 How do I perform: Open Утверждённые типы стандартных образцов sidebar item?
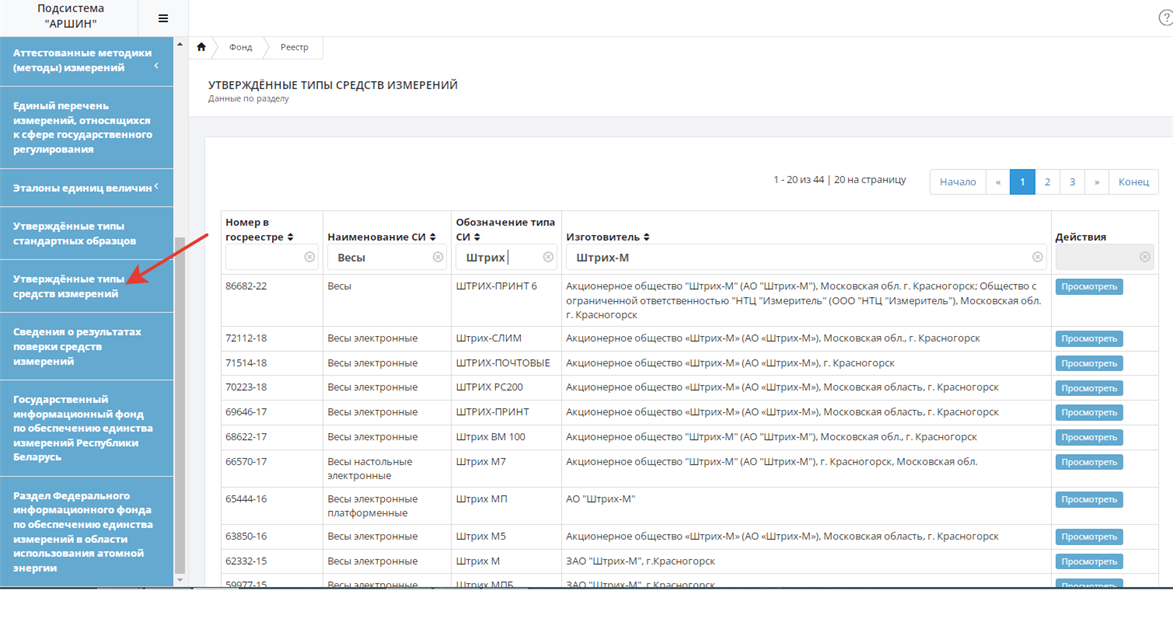click(x=87, y=233)
